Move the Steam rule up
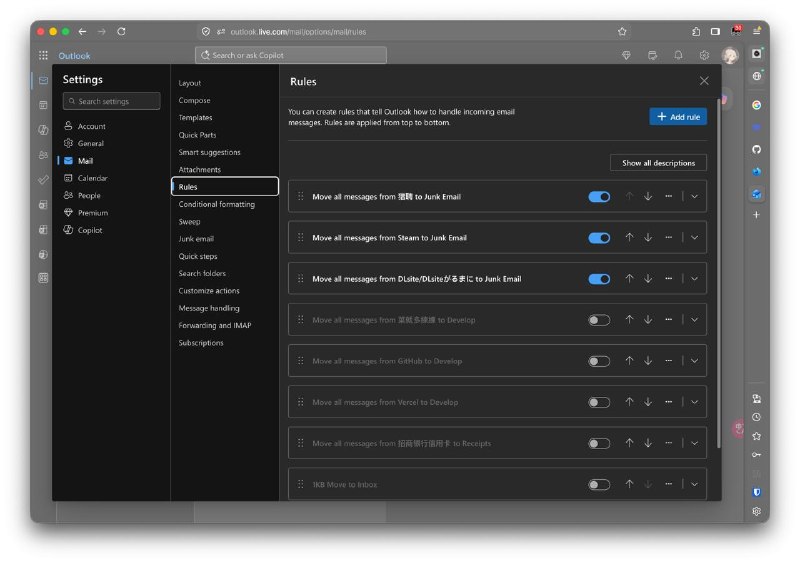This screenshot has width=800, height=563. click(630, 237)
